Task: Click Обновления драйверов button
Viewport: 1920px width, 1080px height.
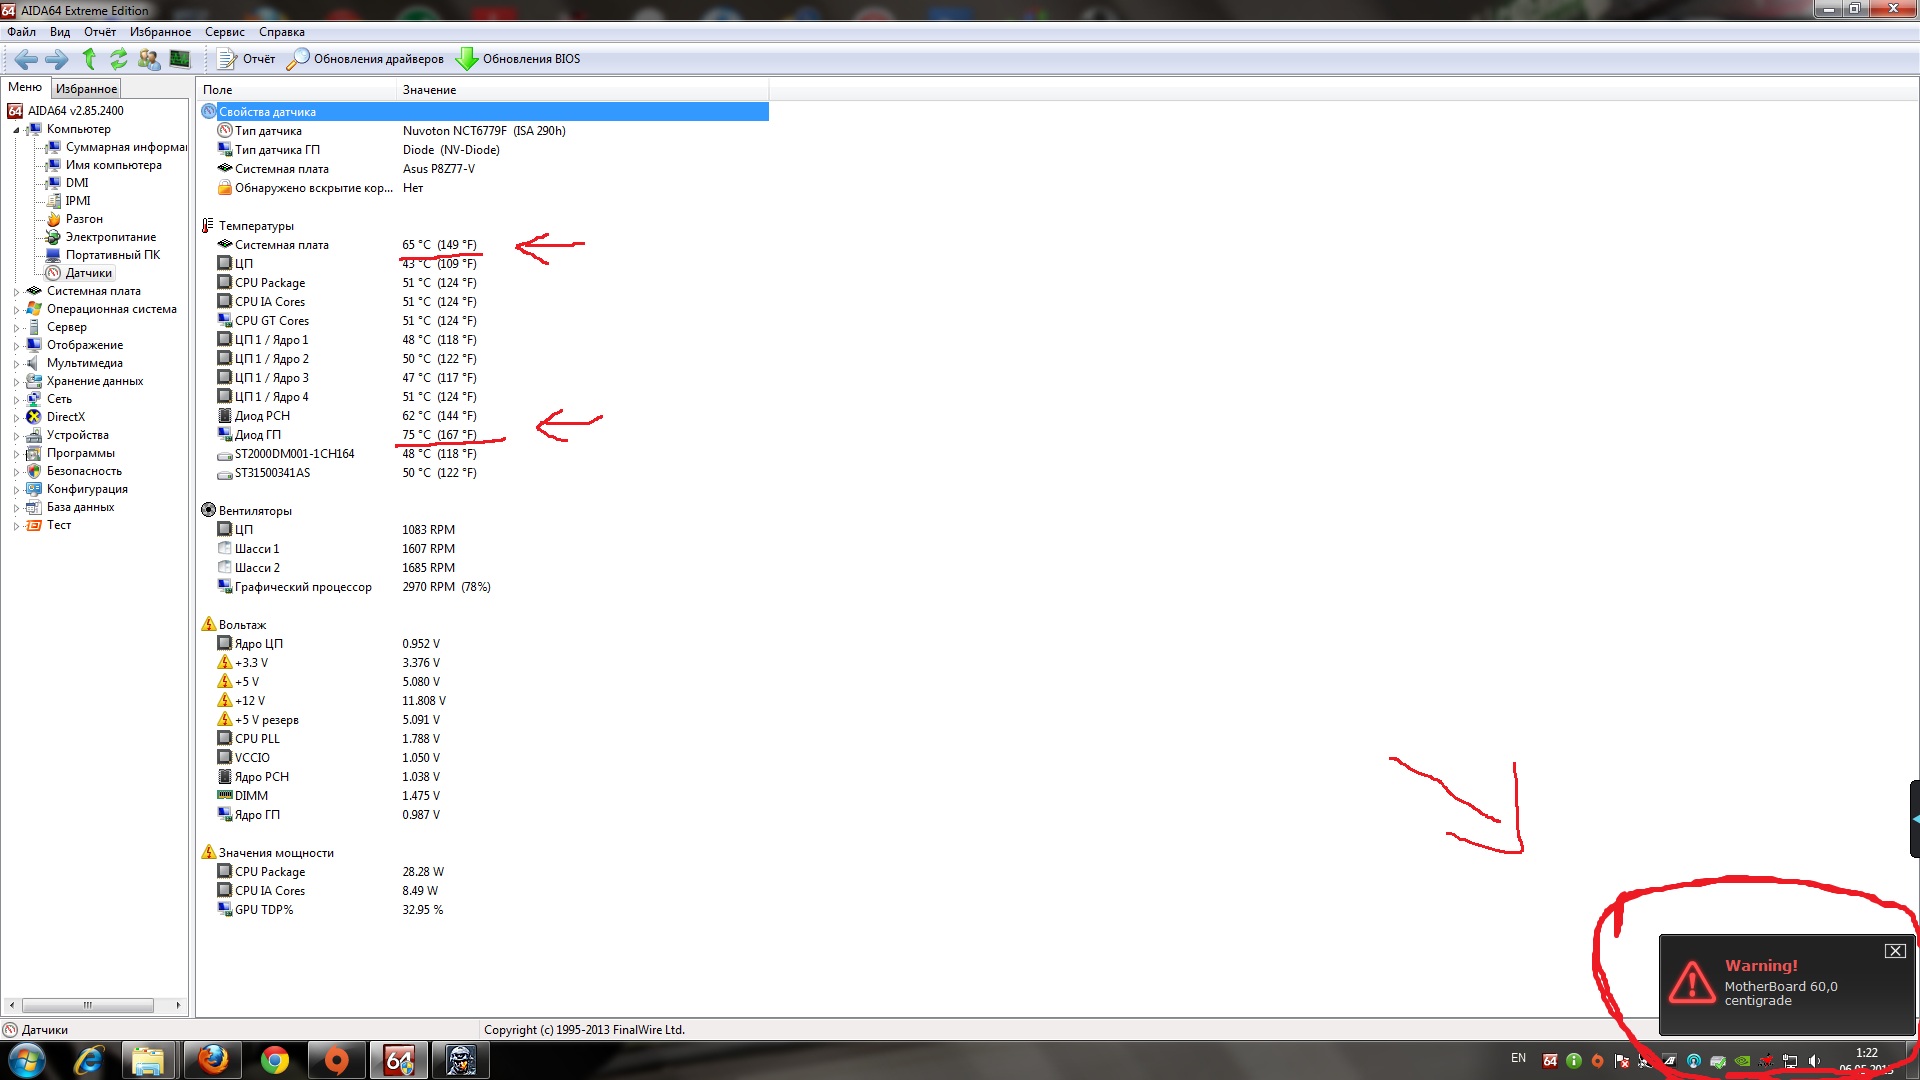Action: coord(366,59)
